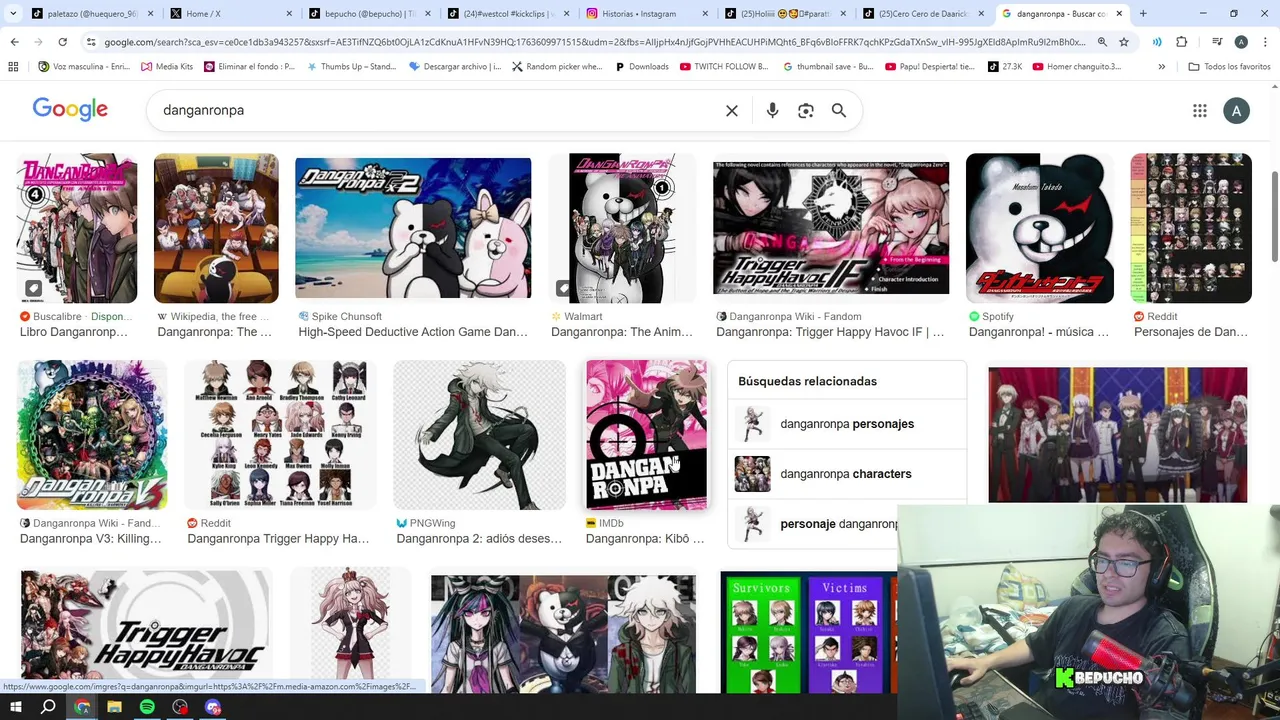Open the Danganronpa 2 Monokuma beach image
This screenshot has width=1280, height=720.
[413, 228]
